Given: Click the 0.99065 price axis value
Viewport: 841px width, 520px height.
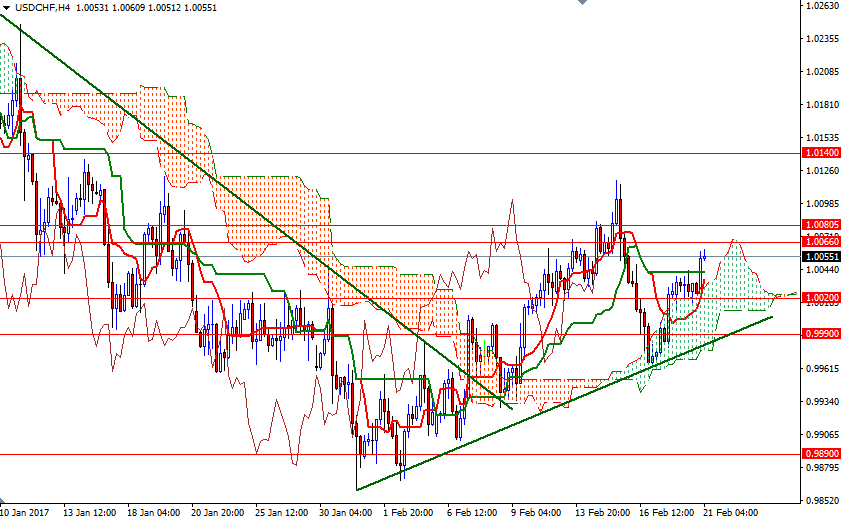Looking at the screenshot, I should point(822,434).
